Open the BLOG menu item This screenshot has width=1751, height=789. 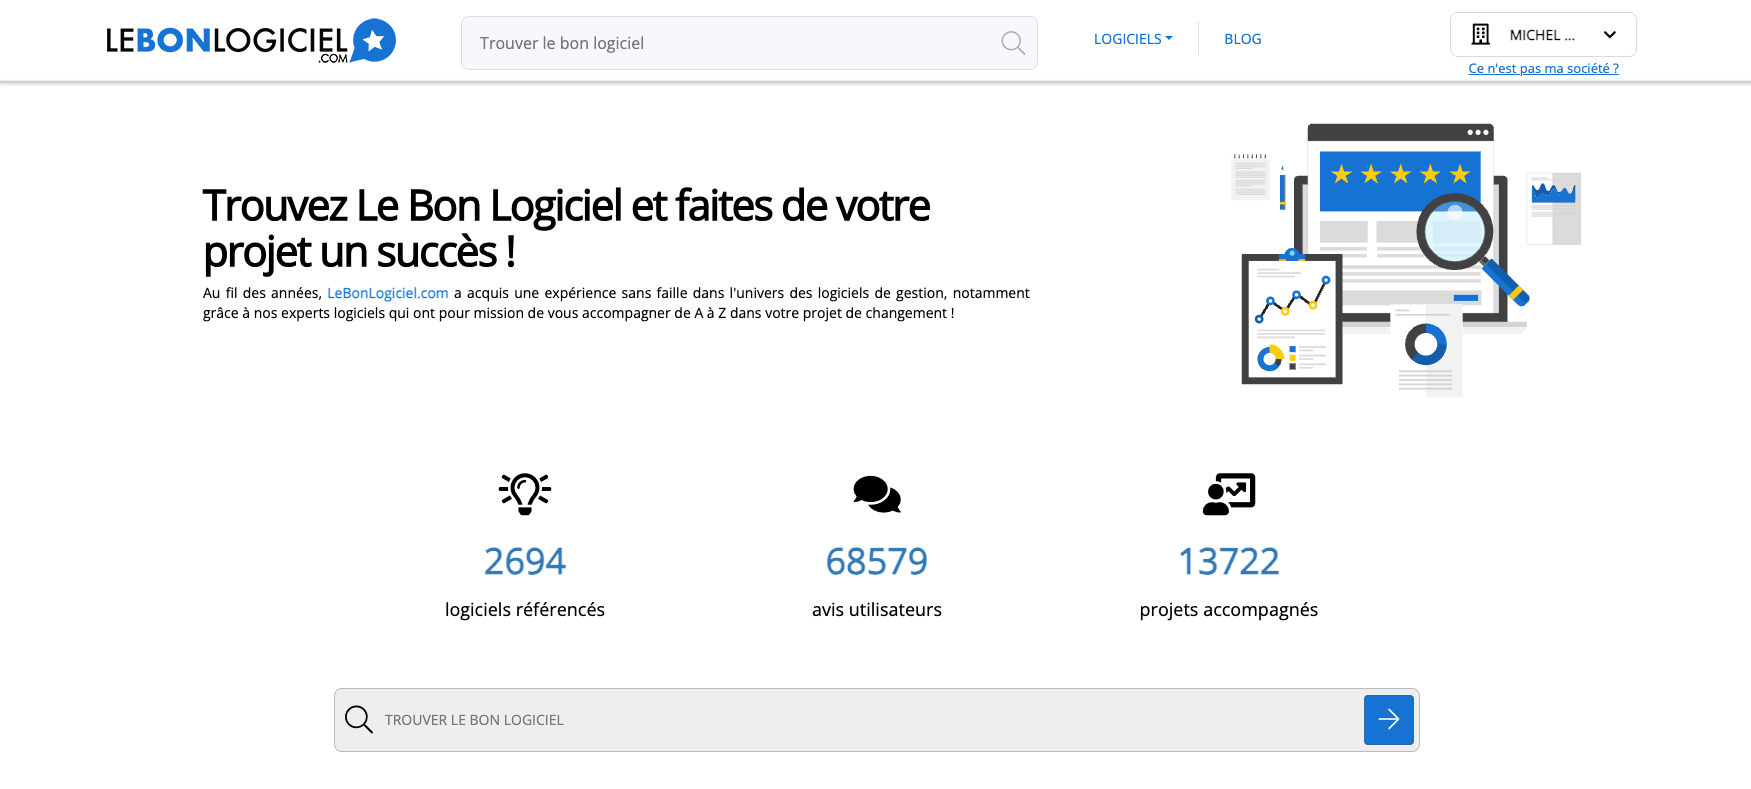pos(1243,39)
